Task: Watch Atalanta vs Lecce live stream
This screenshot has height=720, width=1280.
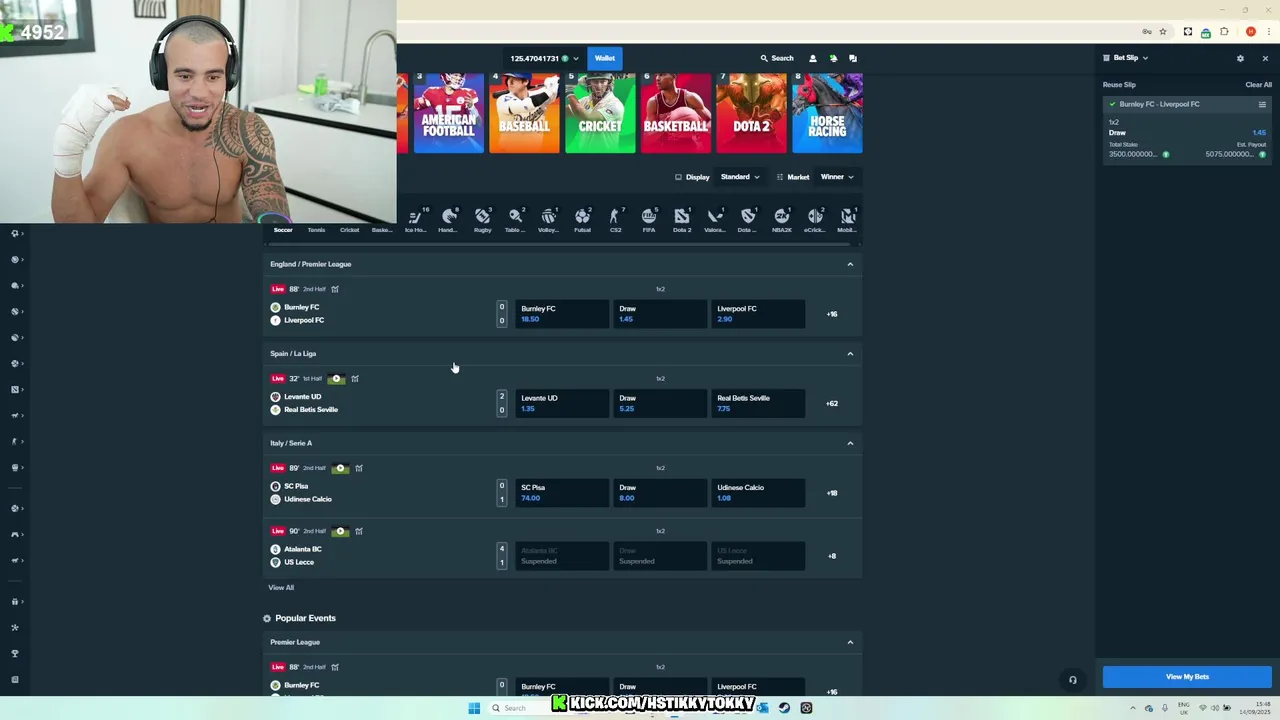Action: (341, 531)
